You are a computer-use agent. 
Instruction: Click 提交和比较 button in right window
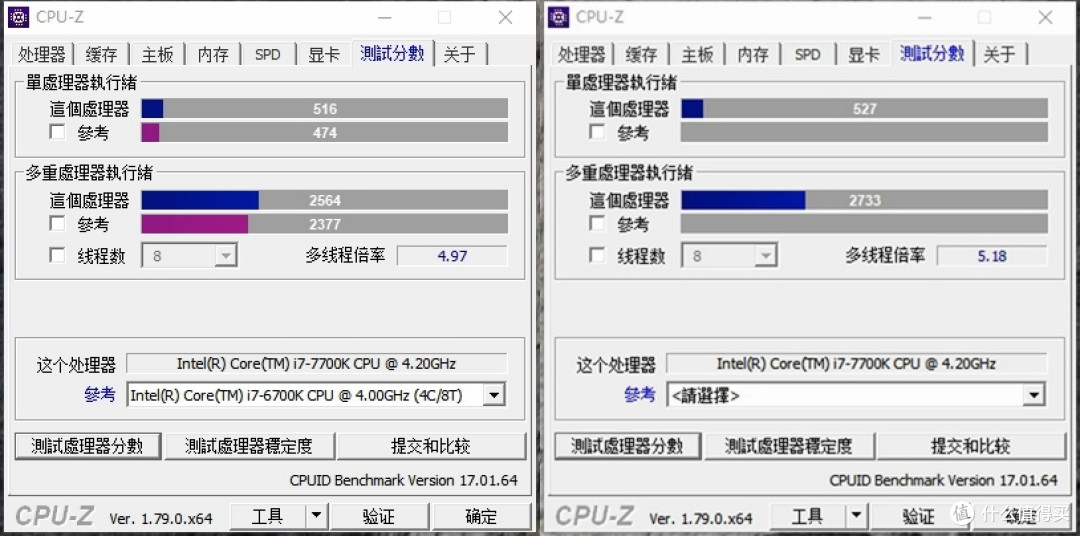point(971,446)
